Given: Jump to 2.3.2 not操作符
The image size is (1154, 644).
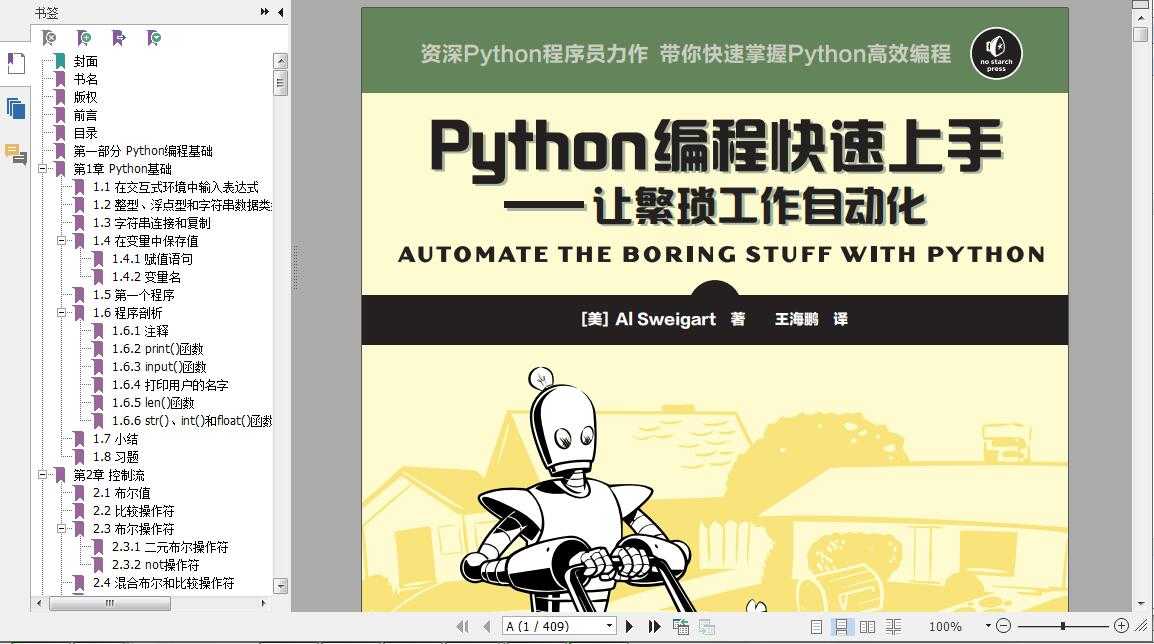Looking at the screenshot, I should click(x=155, y=565).
